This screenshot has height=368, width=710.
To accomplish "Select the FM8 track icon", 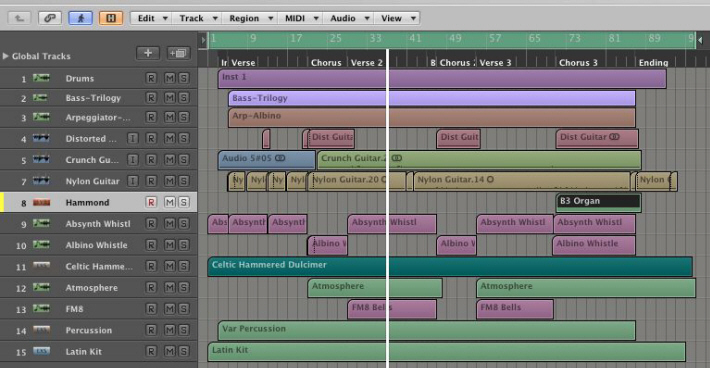I will tap(41, 309).
